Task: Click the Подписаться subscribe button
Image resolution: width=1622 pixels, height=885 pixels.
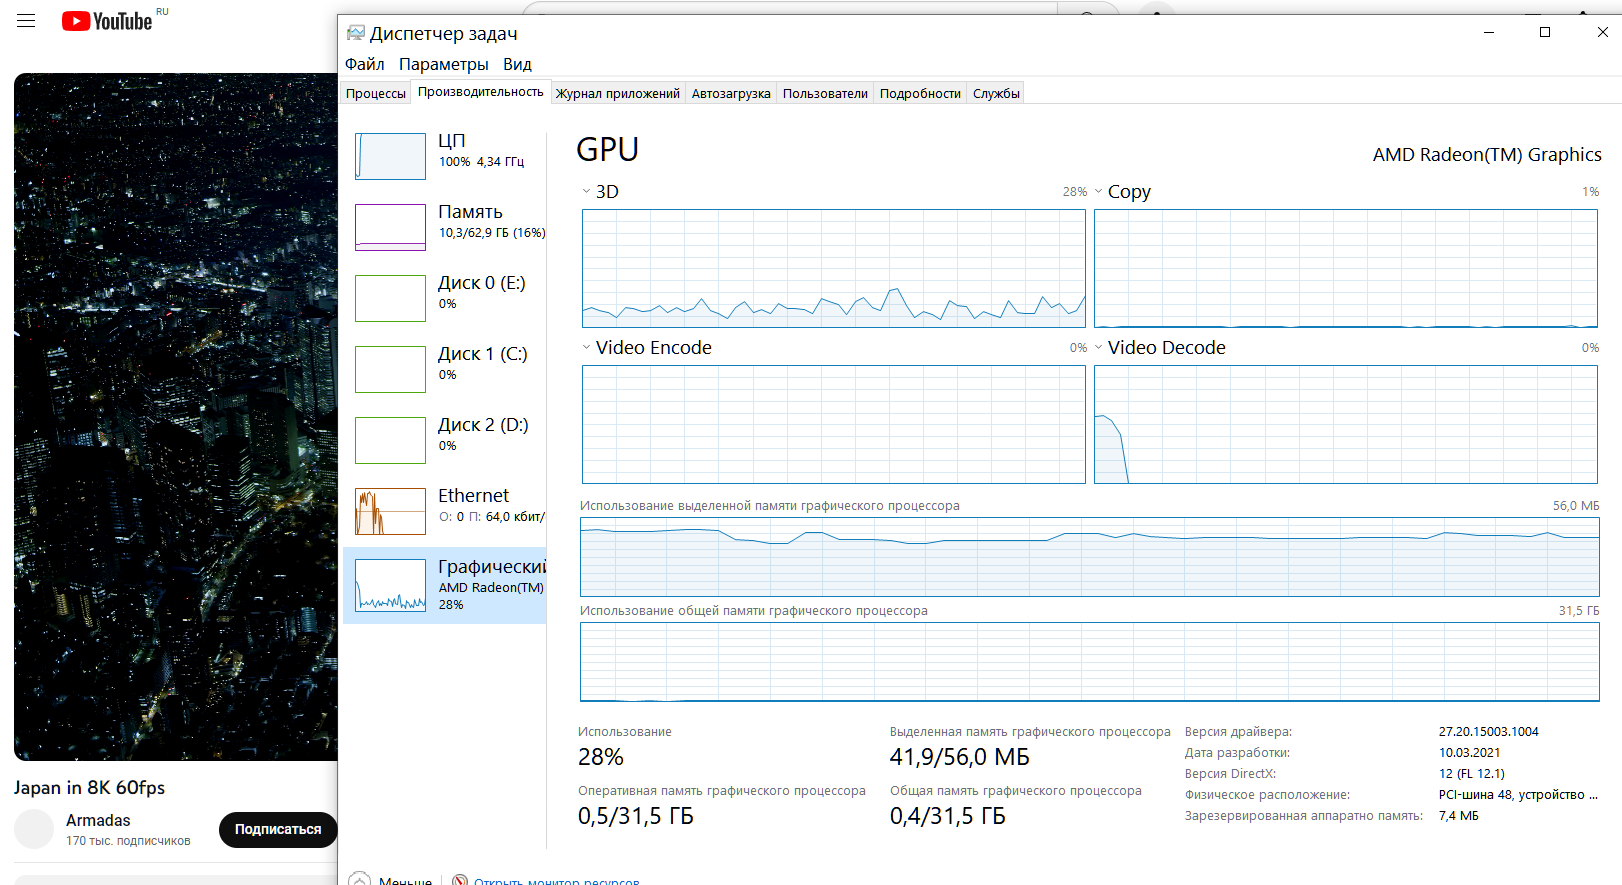Action: [x=278, y=829]
